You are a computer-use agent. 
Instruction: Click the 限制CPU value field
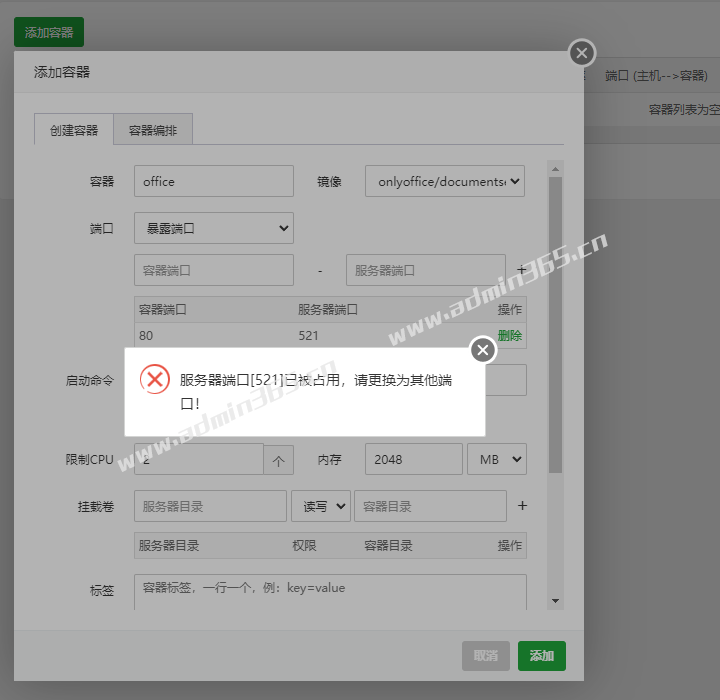pos(199,459)
